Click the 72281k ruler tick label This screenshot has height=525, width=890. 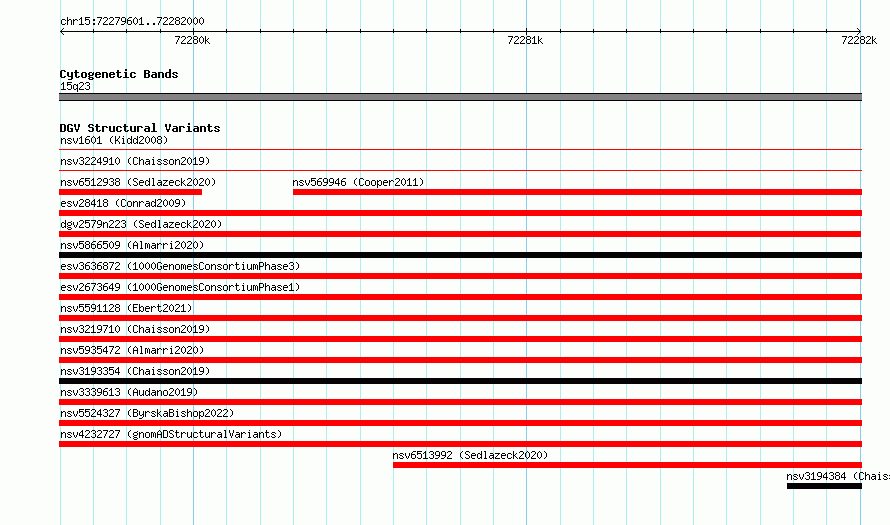tap(525, 40)
